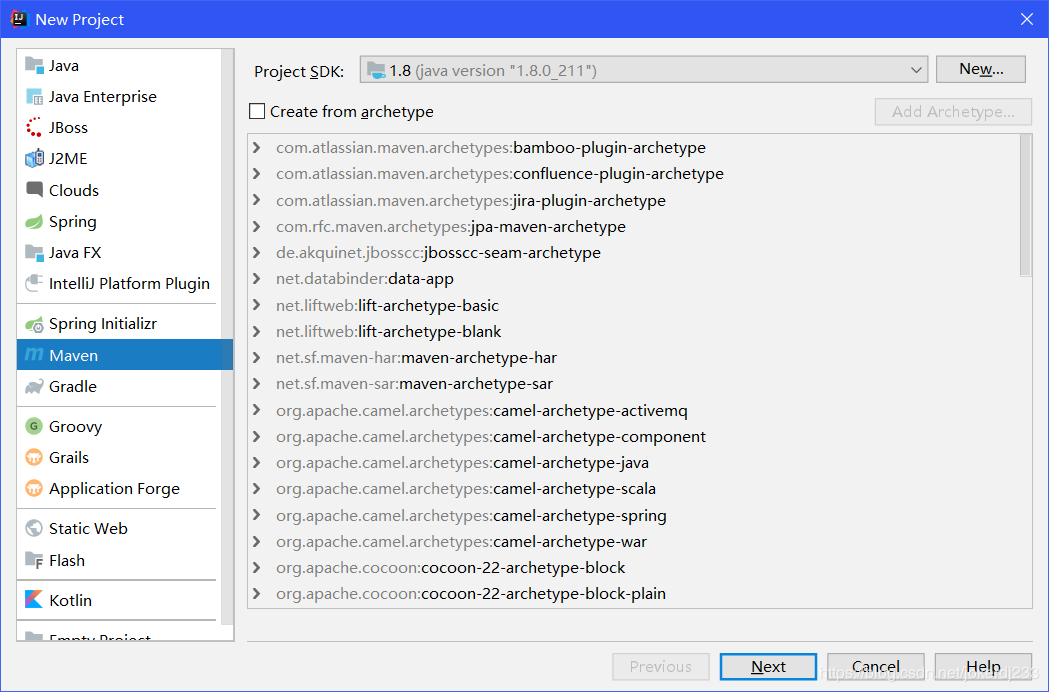Click the SDK folder icon in combo box
Screen dimensions: 1049x692
click(377, 70)
